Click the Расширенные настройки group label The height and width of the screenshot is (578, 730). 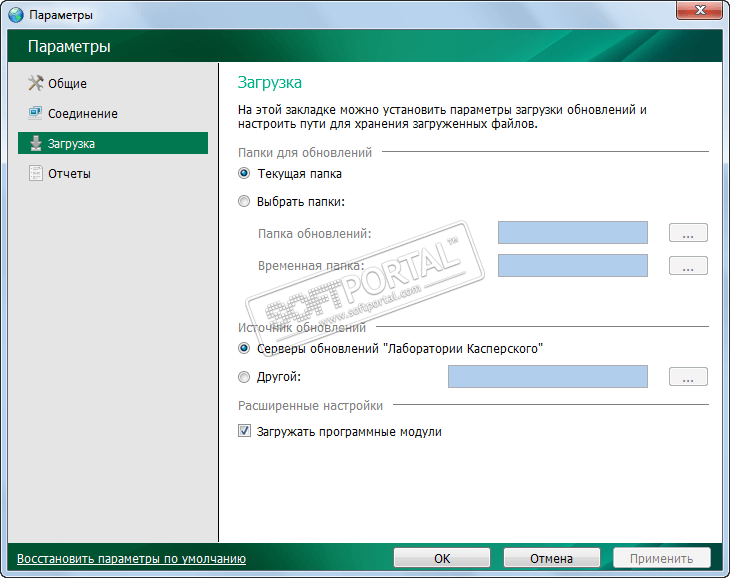point(311,406)
